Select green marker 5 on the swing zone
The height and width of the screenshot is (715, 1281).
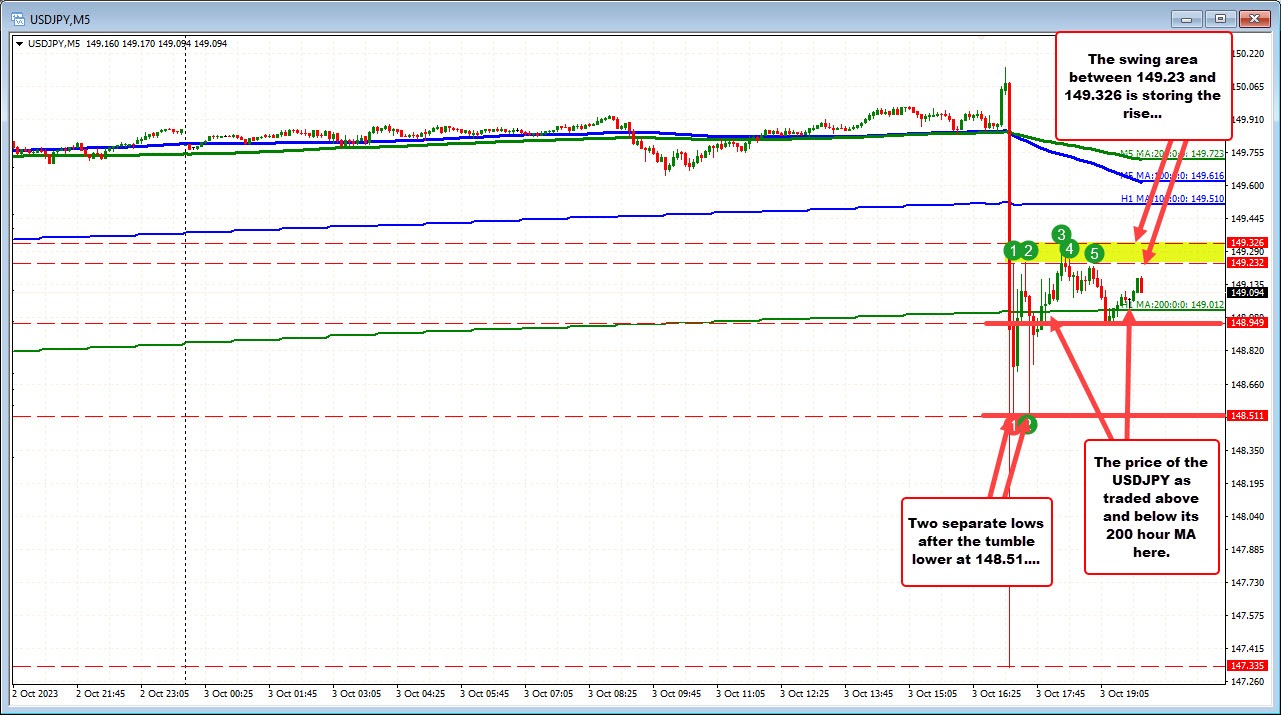[x=1094, y=254]
